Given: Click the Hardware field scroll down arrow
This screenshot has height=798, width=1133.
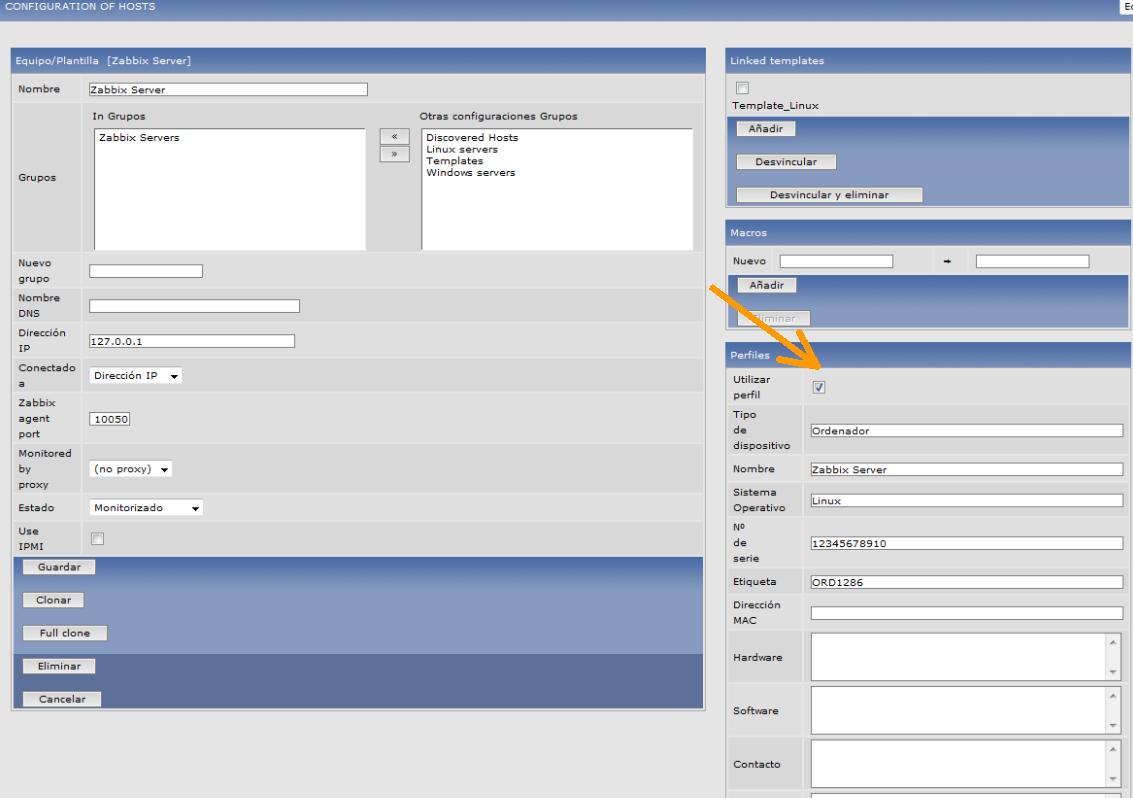Looking at the screenshot, I should 1114,672.
